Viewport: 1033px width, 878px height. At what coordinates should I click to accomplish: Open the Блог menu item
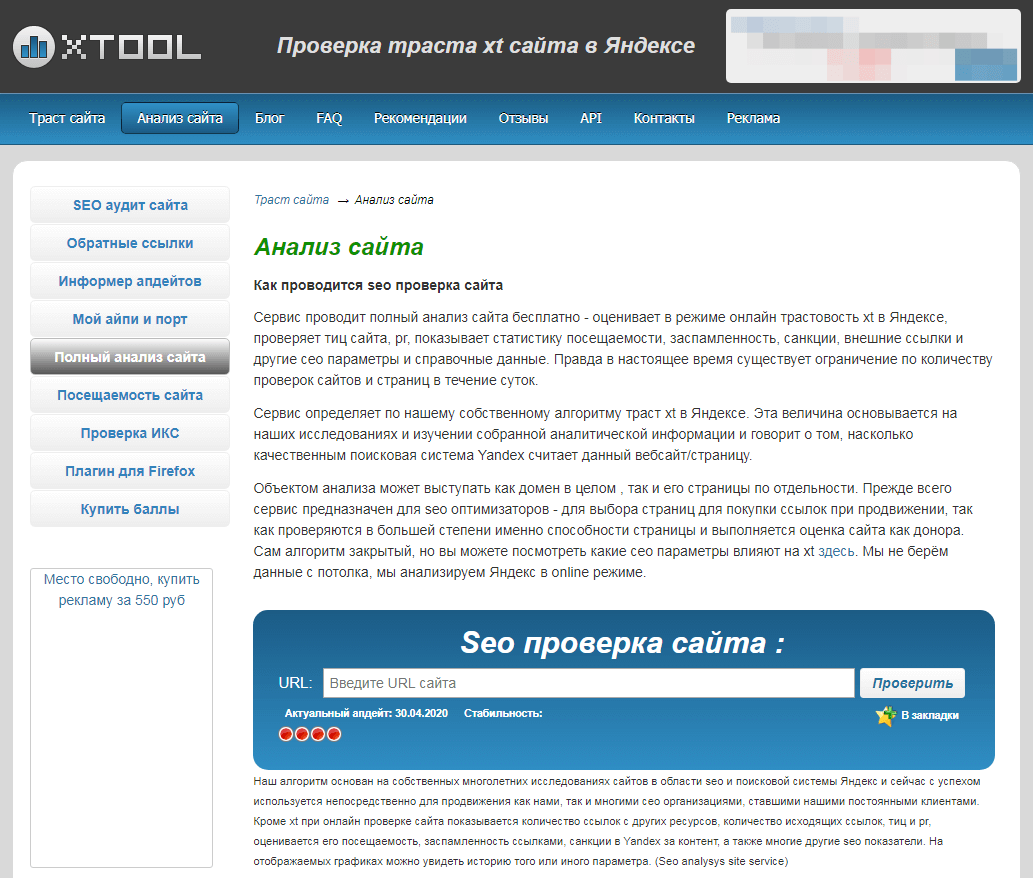click(269, 118)
